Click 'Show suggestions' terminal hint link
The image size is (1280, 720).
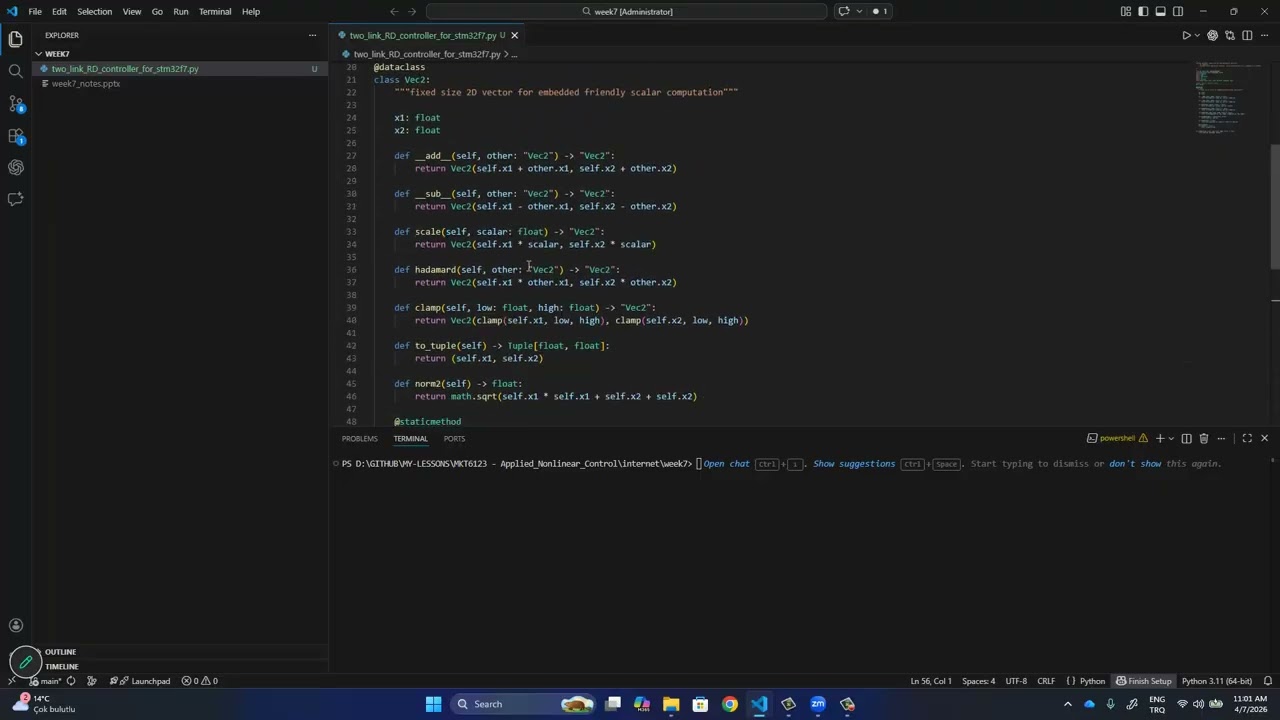click(x=854, y=464)
